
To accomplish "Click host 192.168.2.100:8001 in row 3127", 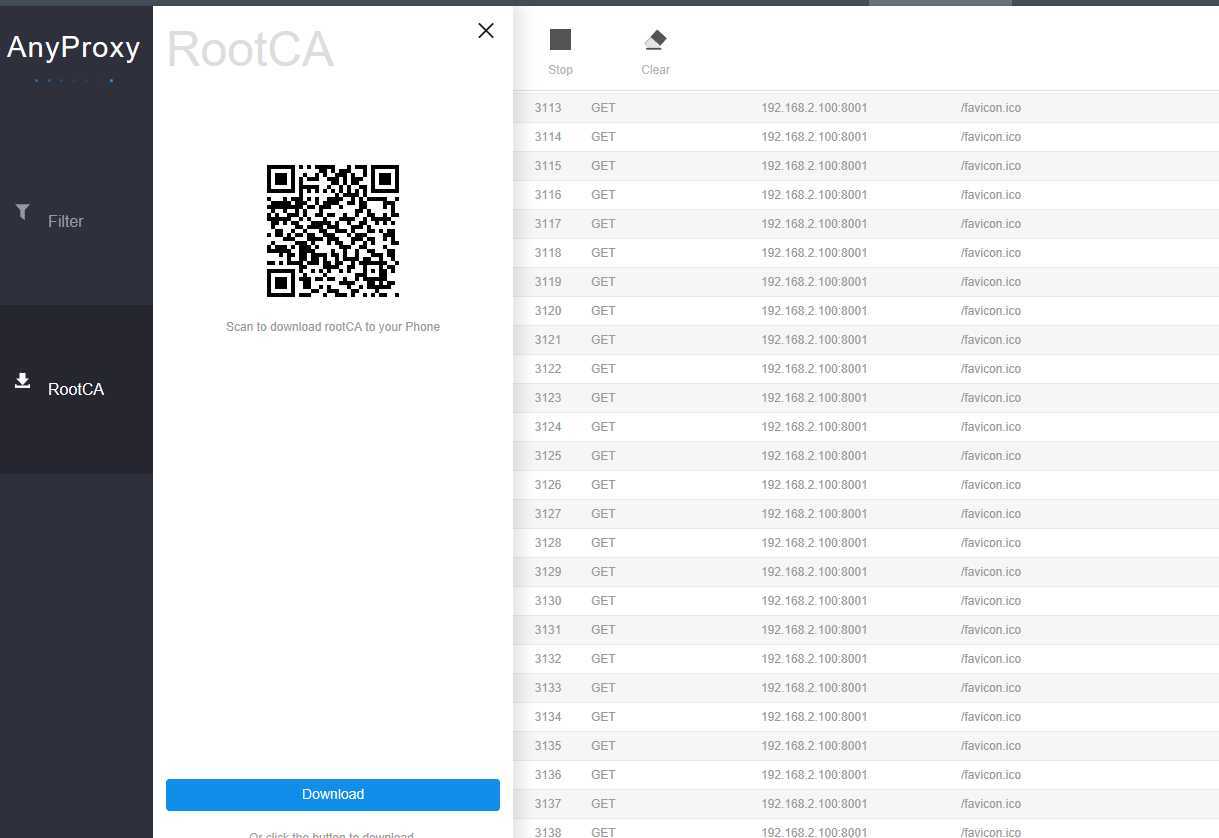I will [814, 514].
